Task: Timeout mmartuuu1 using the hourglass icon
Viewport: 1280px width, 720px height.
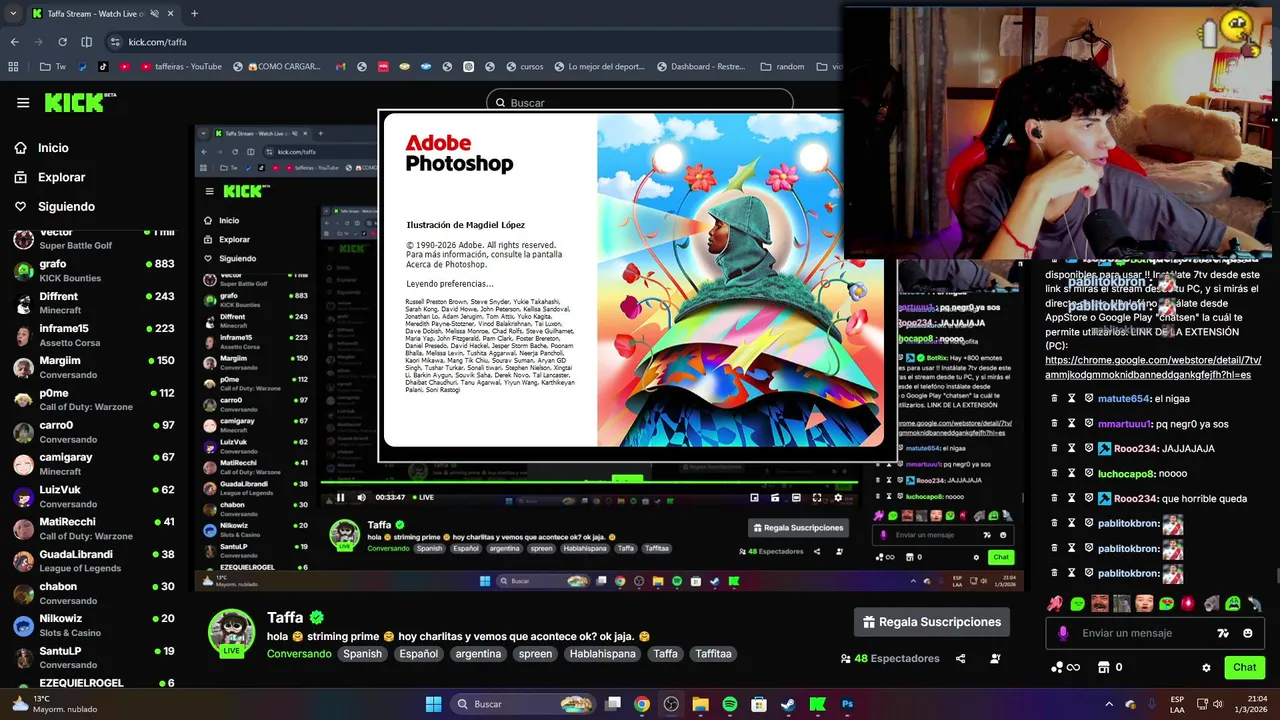Action: coord(1071,424)
